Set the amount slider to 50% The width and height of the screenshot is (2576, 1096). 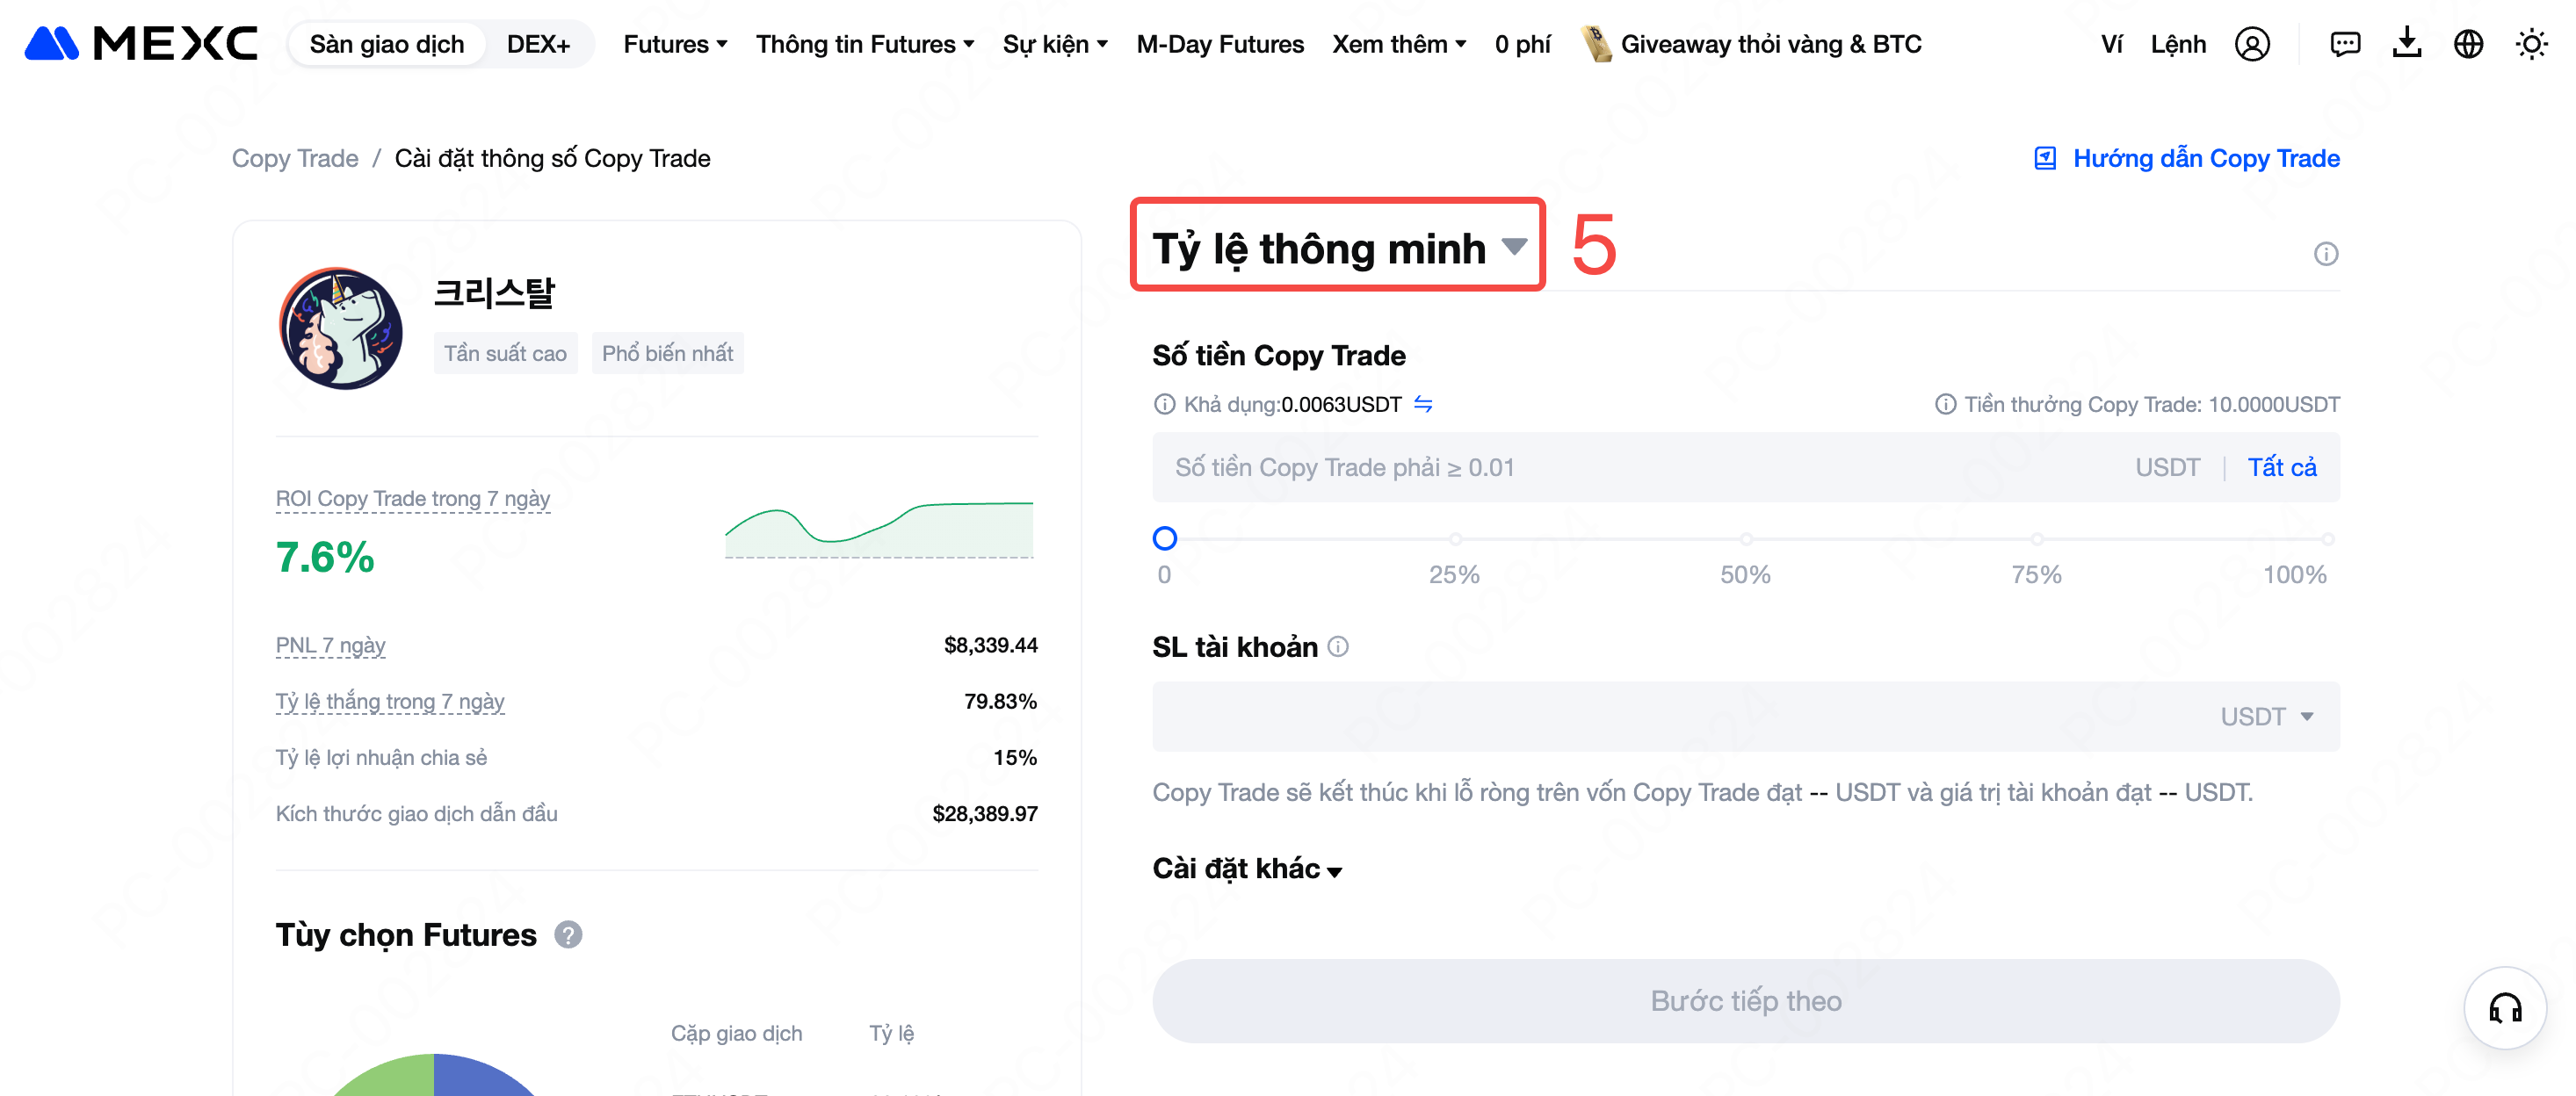tap(1745, 539)
